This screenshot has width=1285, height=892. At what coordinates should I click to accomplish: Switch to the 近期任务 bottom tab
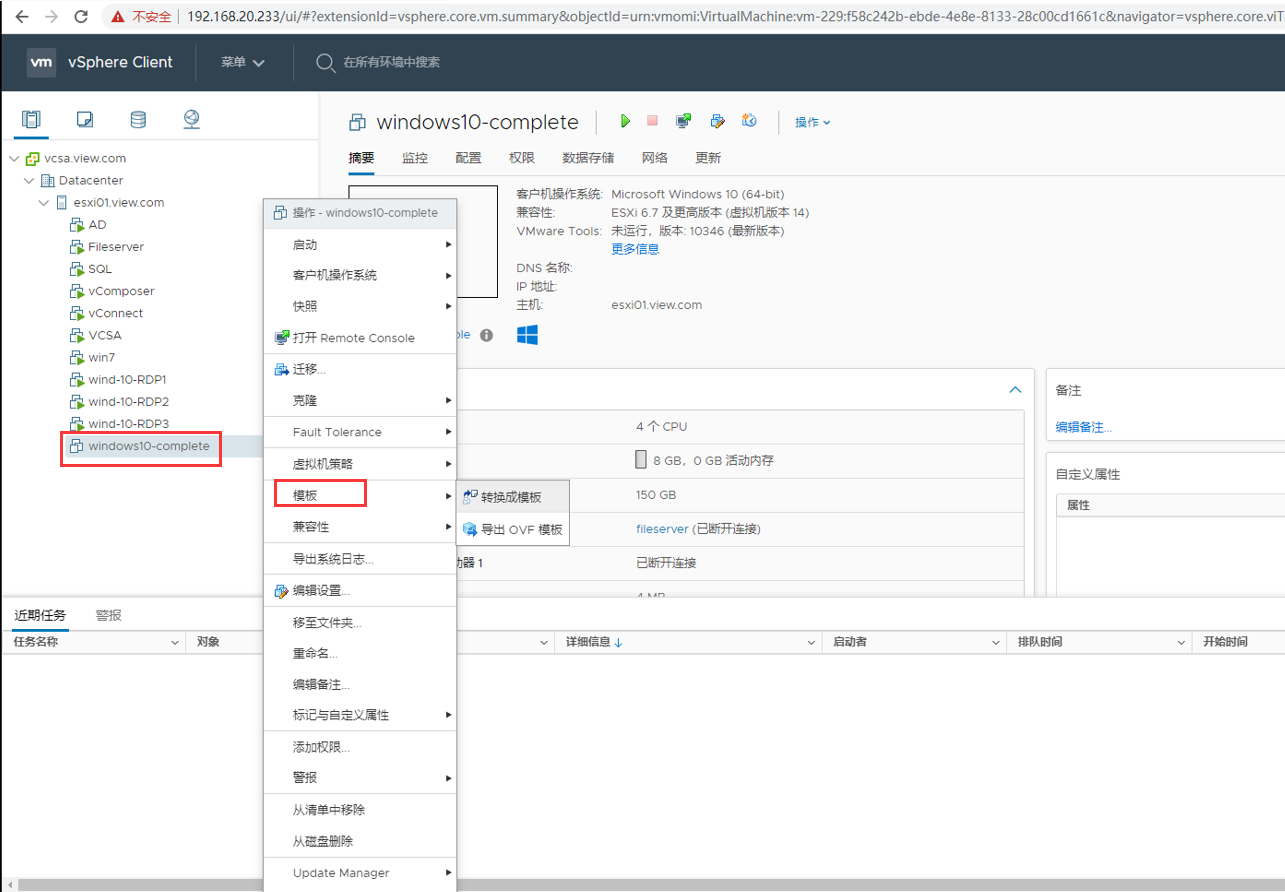point(40,616)
